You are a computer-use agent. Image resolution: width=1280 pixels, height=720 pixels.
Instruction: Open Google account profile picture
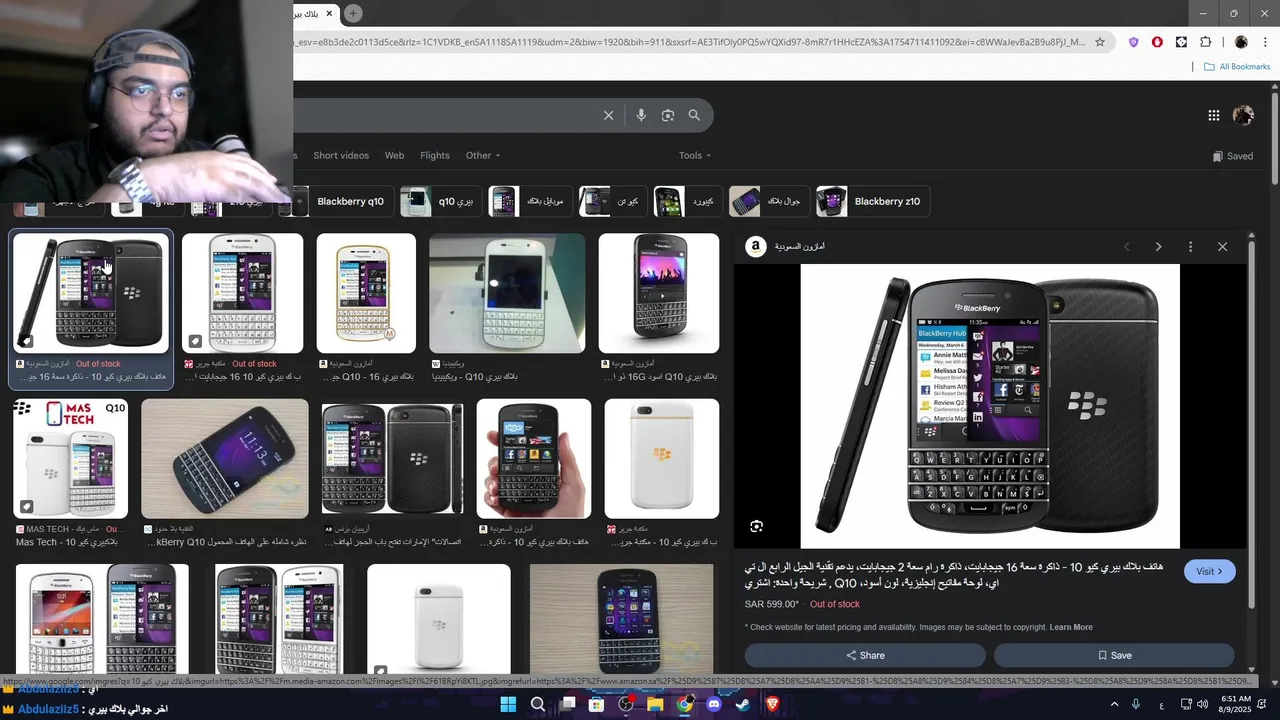coord(1243,115)
